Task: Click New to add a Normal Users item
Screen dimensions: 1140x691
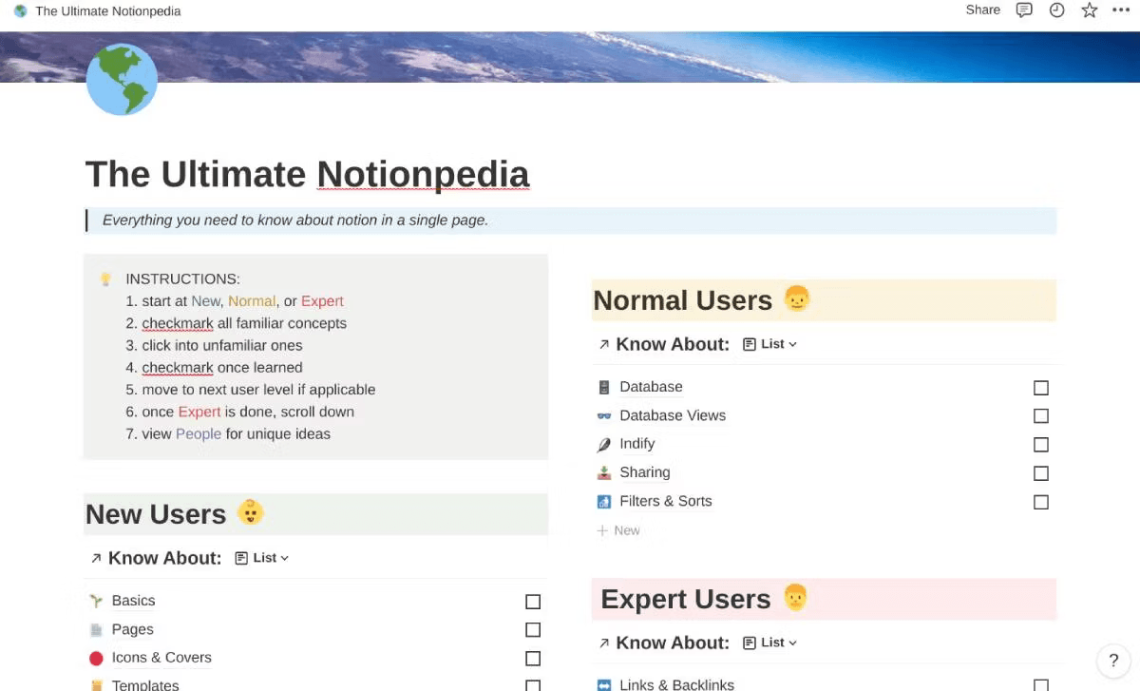Action: click(618, 530)
